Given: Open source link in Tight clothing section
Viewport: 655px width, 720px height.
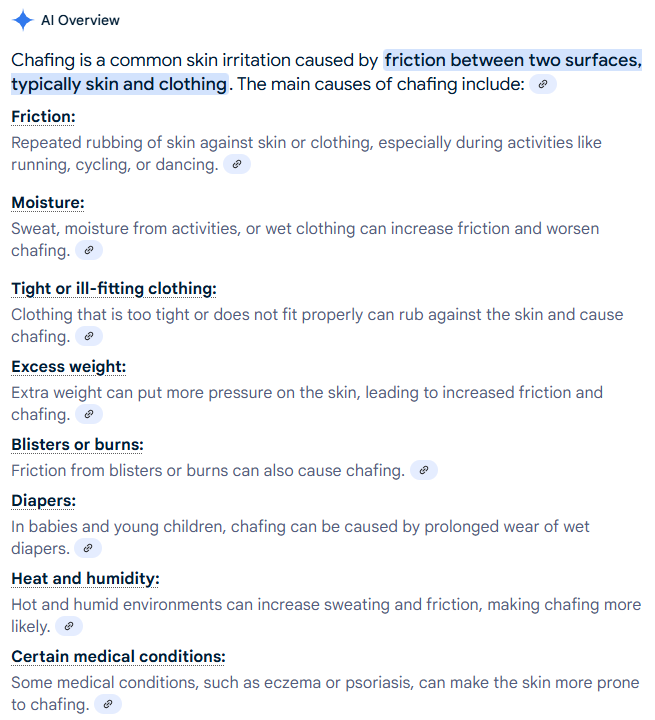Looking at the screenshot, I should [89, 336].
